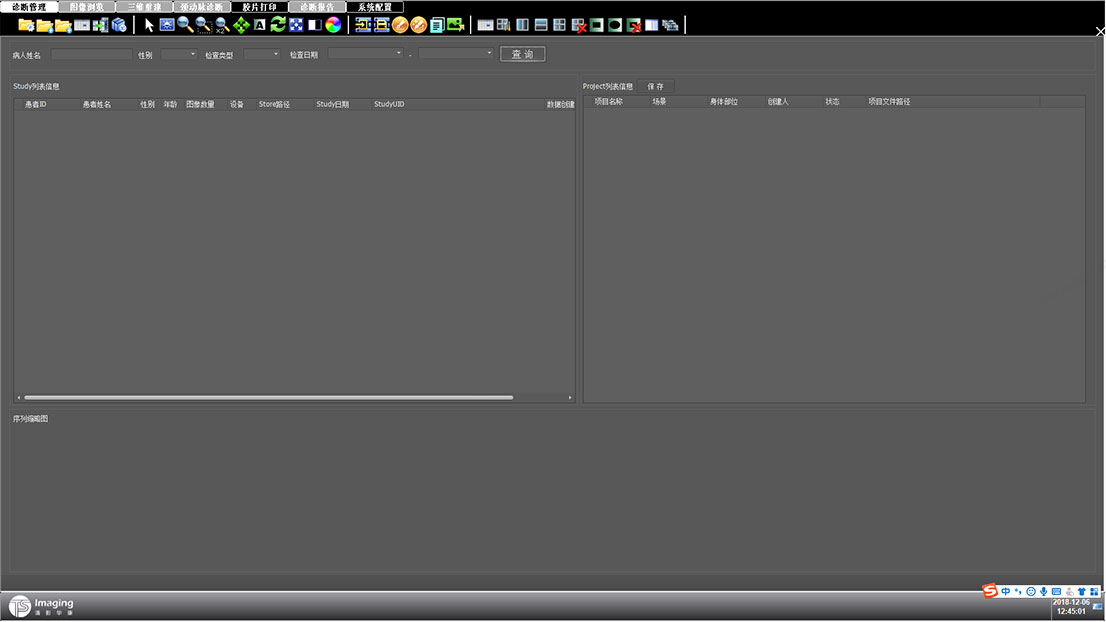The height and width of the screenshot is (622, 1106).
Task: Click the magnifier zoom tool
Action: point(185,25)
